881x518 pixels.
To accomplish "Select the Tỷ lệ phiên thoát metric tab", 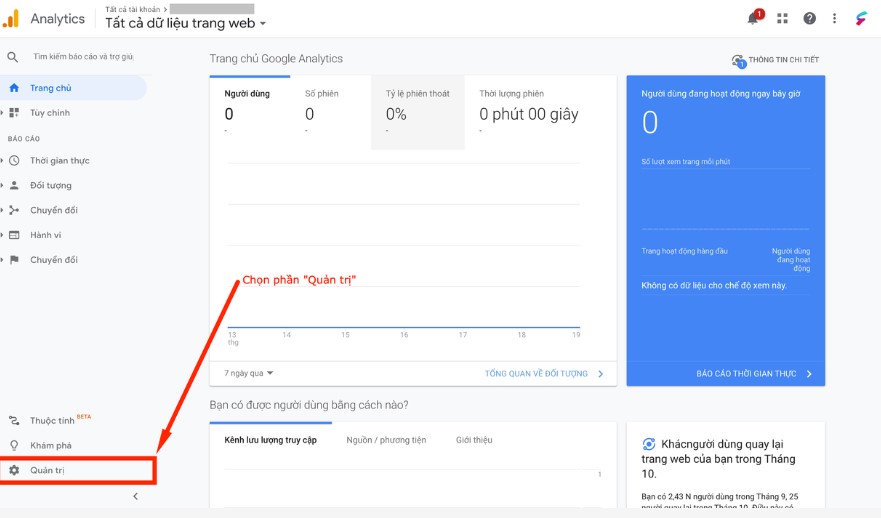I will click(417, 112).
